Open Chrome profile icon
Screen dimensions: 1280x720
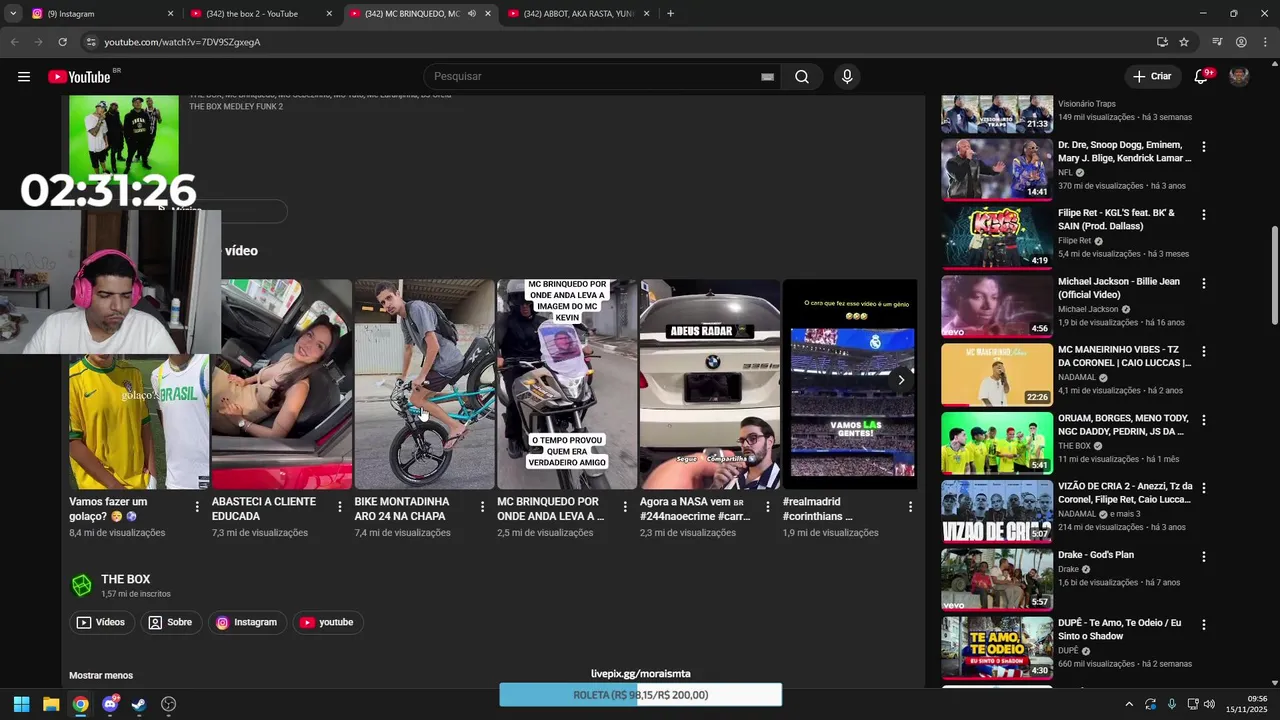[1241, 42]
